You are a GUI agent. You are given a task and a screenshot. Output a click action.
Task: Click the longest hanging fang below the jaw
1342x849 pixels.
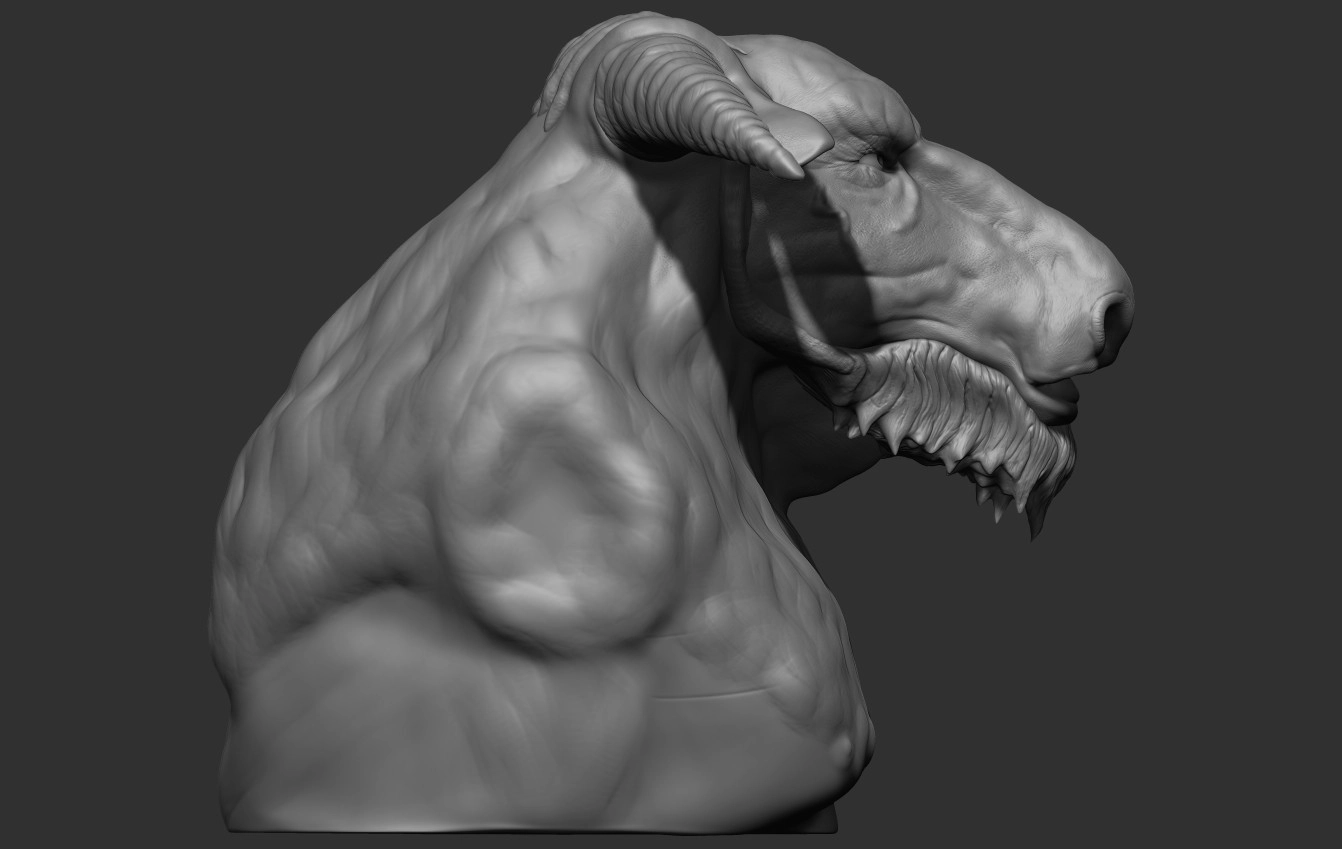pos(1035,518)
